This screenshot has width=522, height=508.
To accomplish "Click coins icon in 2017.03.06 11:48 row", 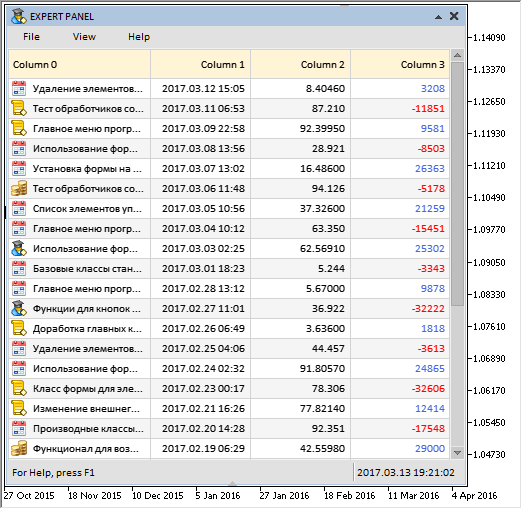I will [x=19, y=188].
